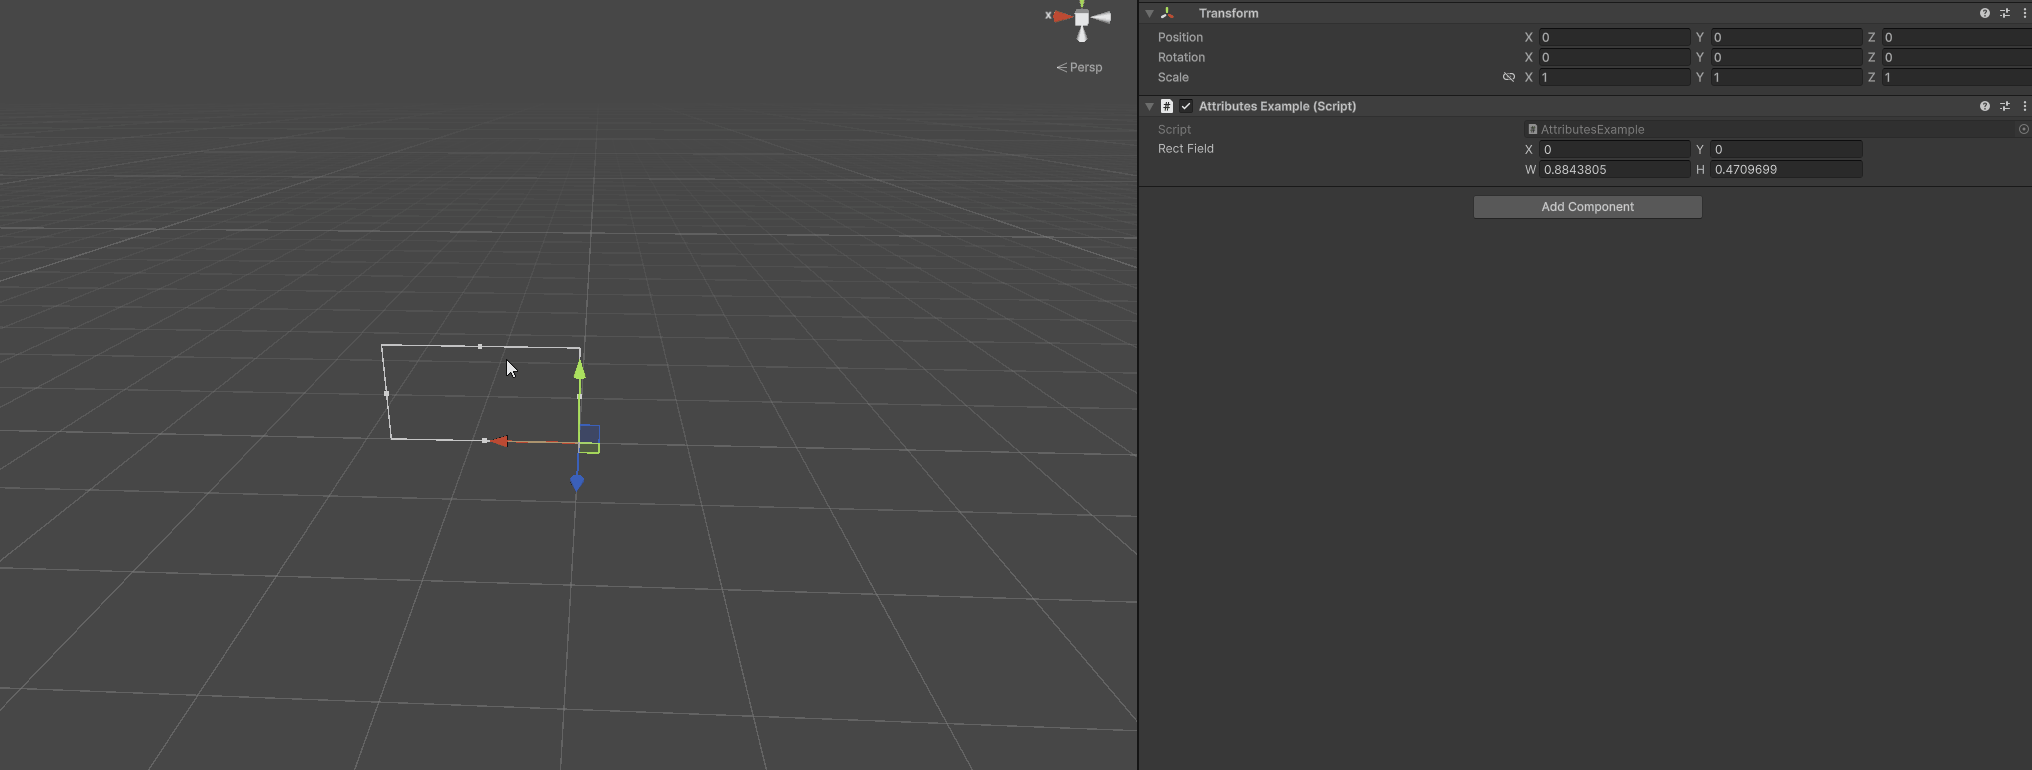Click blue Z-axis move arrow handle
Image resolution: width=2032 pixels, height=770 pixels.
[x=577, y=483]
